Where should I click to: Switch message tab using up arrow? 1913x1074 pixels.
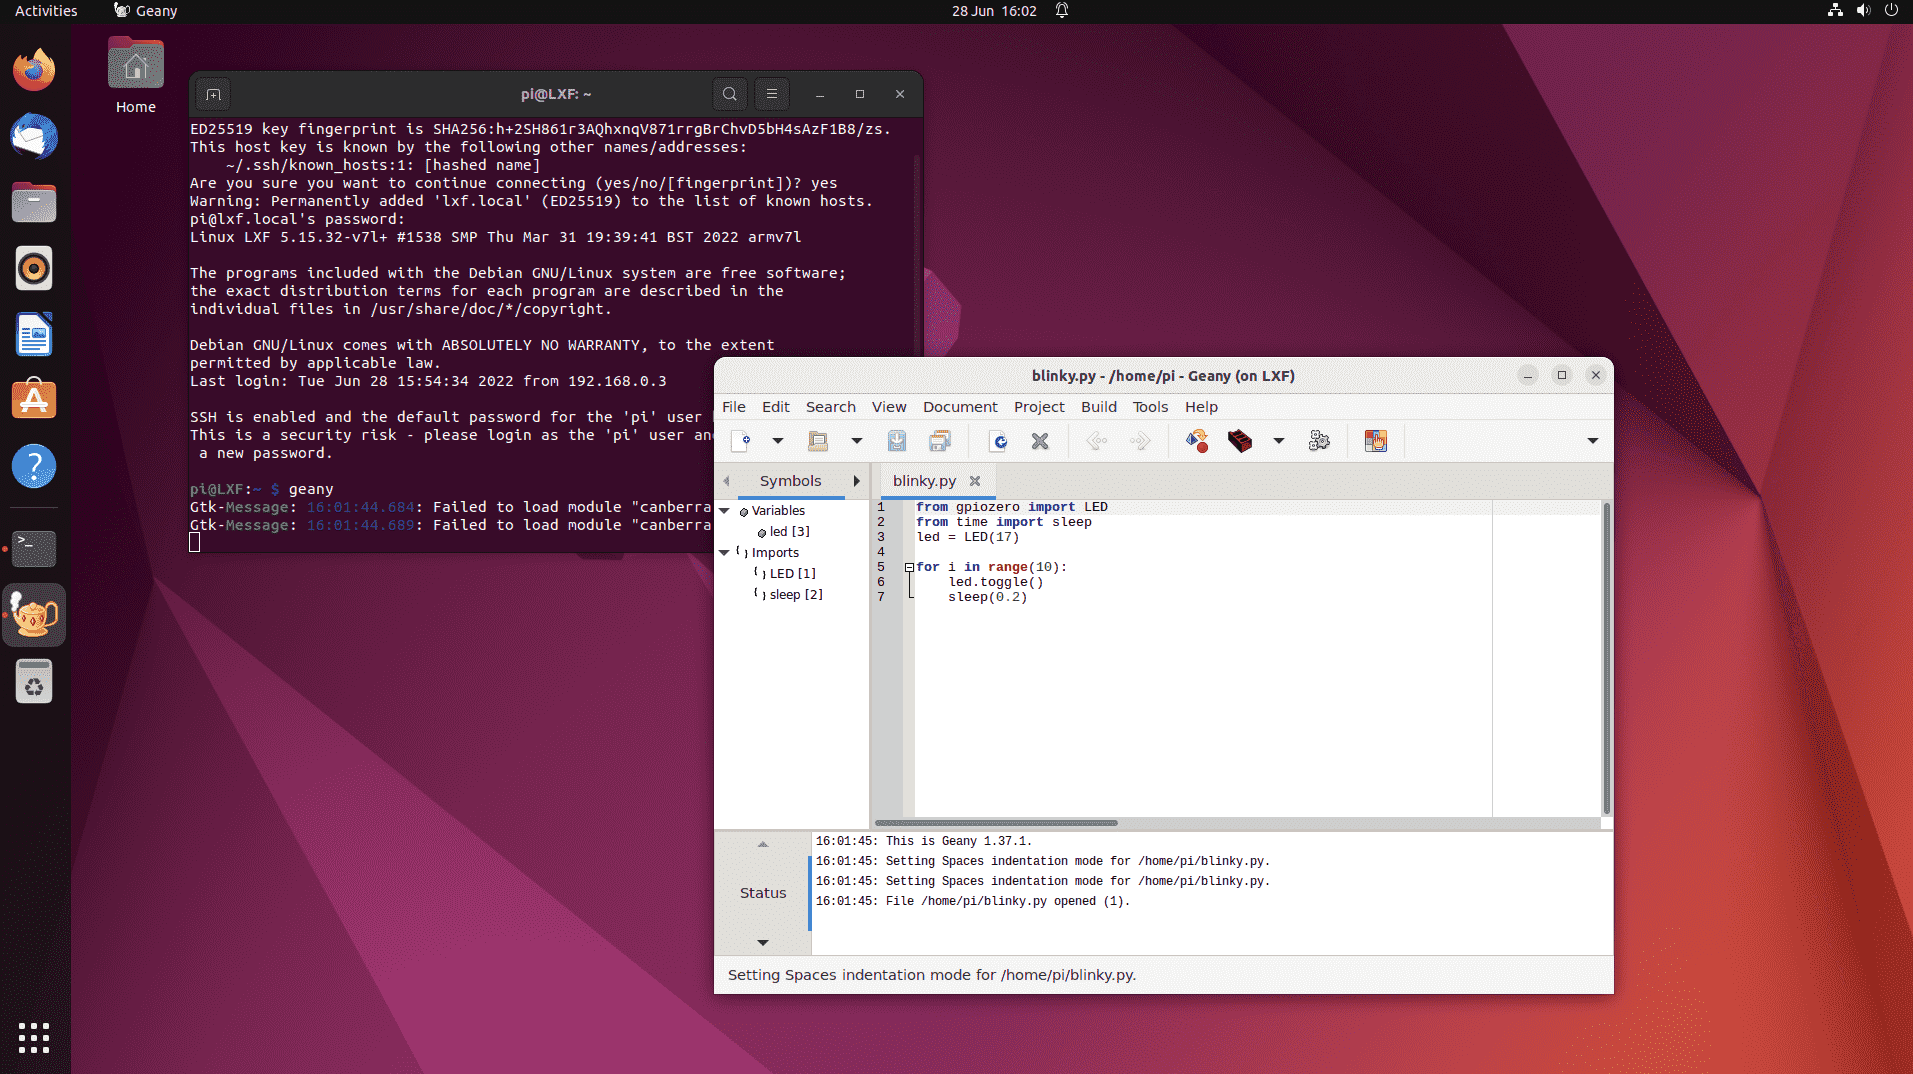point(763,844)
